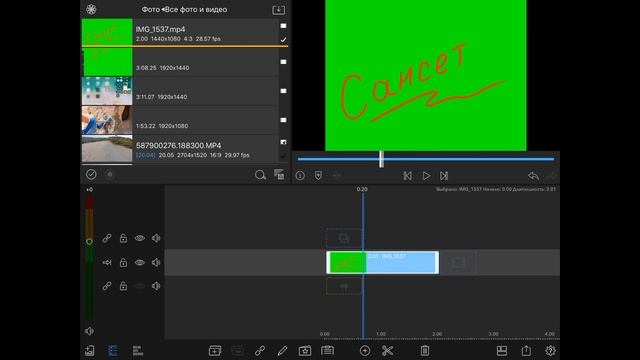Change the layout with the panels icon
The height and width of the screenshot is (360, 640).
click(x=502, y=351)
